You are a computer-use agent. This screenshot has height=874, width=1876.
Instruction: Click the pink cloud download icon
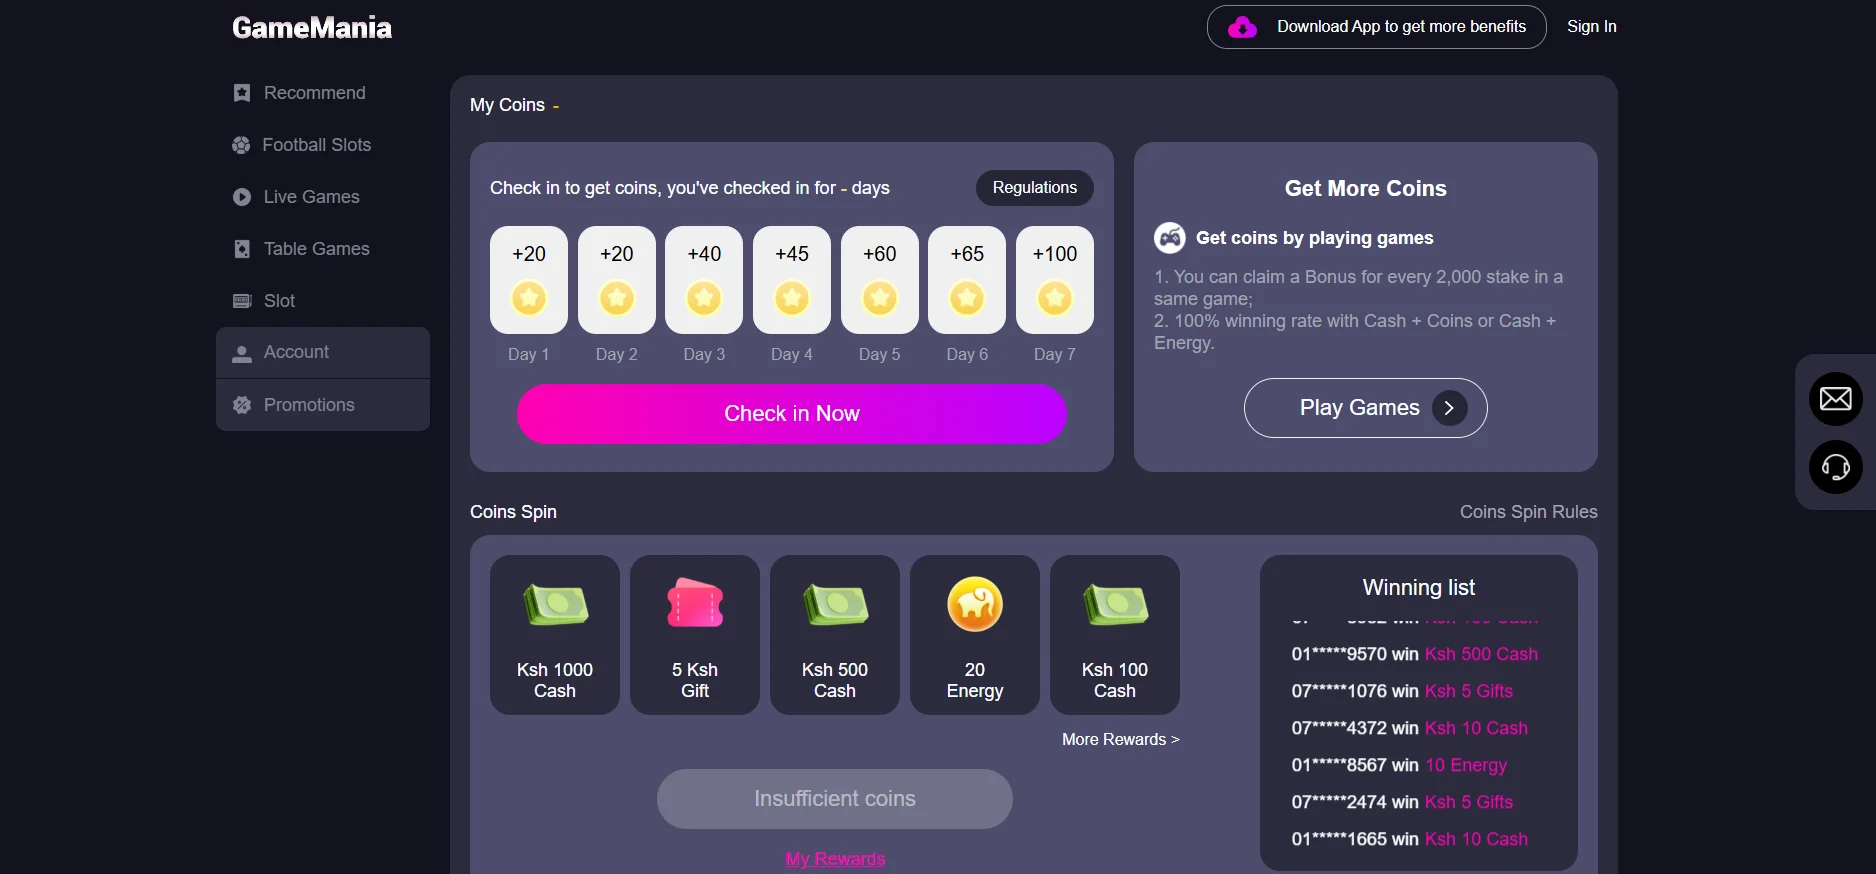pos(1242,27)
